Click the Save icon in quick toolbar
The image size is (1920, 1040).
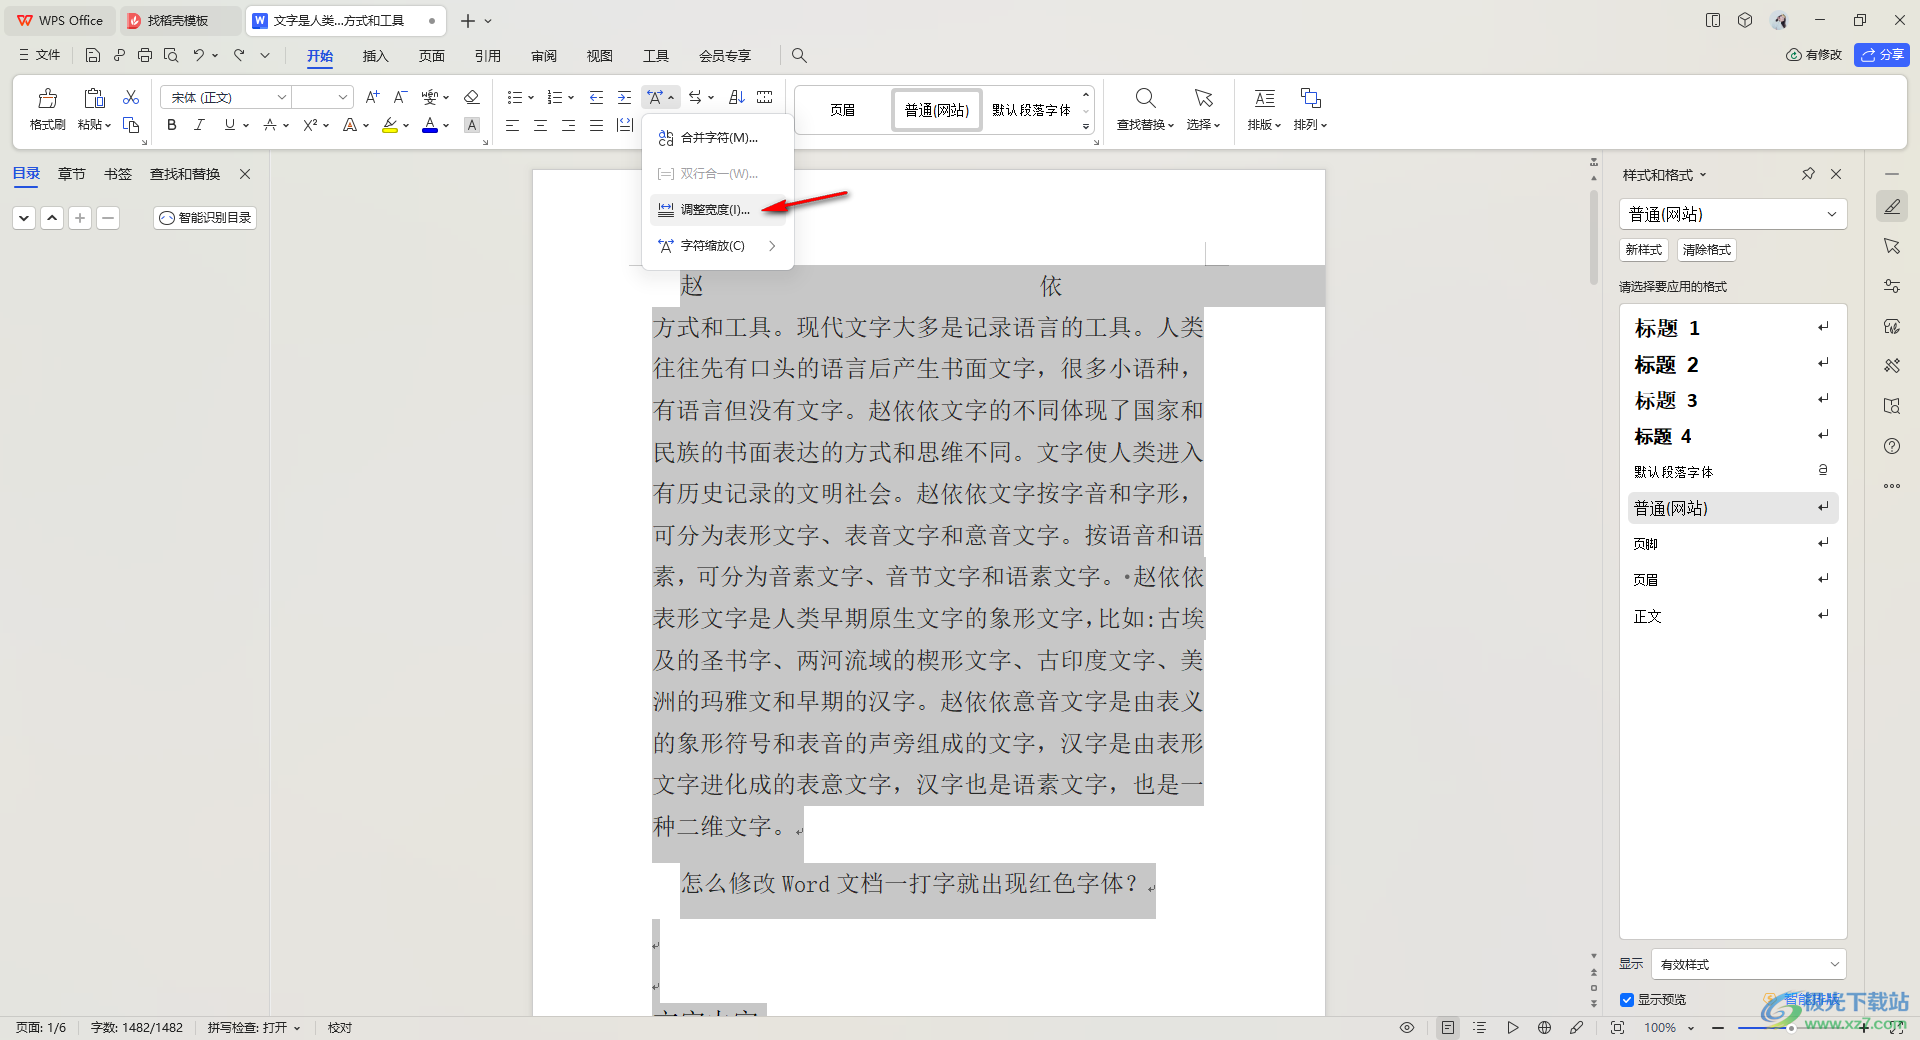click(x=93, y=55)
